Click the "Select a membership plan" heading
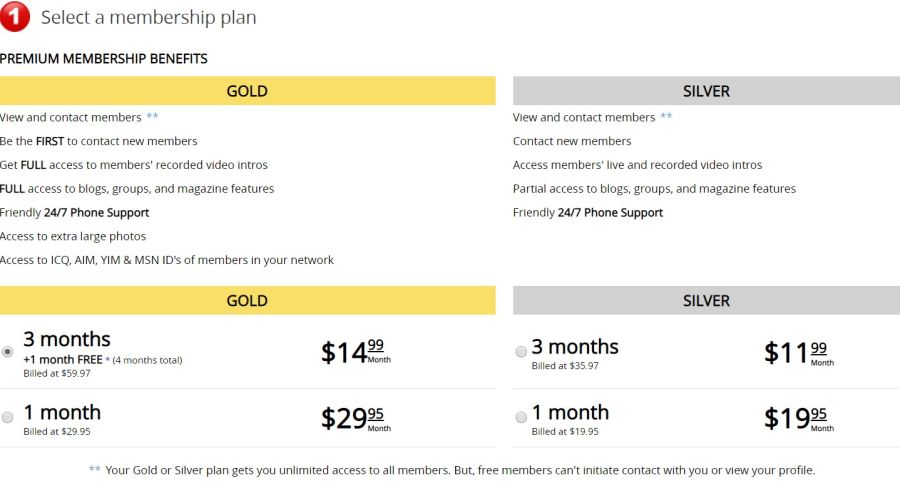Screen dimensions: 900x488 tap(148, 17)
